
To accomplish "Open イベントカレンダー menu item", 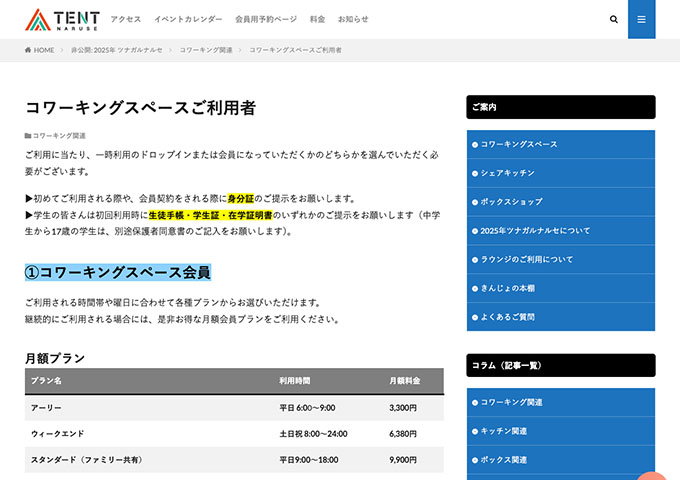I will [188, 19].
